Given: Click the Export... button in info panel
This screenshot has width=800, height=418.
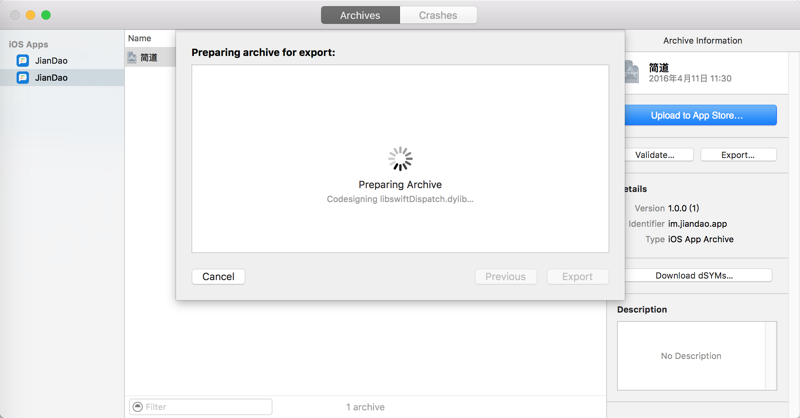Looking at the screenshot, I should pyautogui.click(x=738, y=155).
